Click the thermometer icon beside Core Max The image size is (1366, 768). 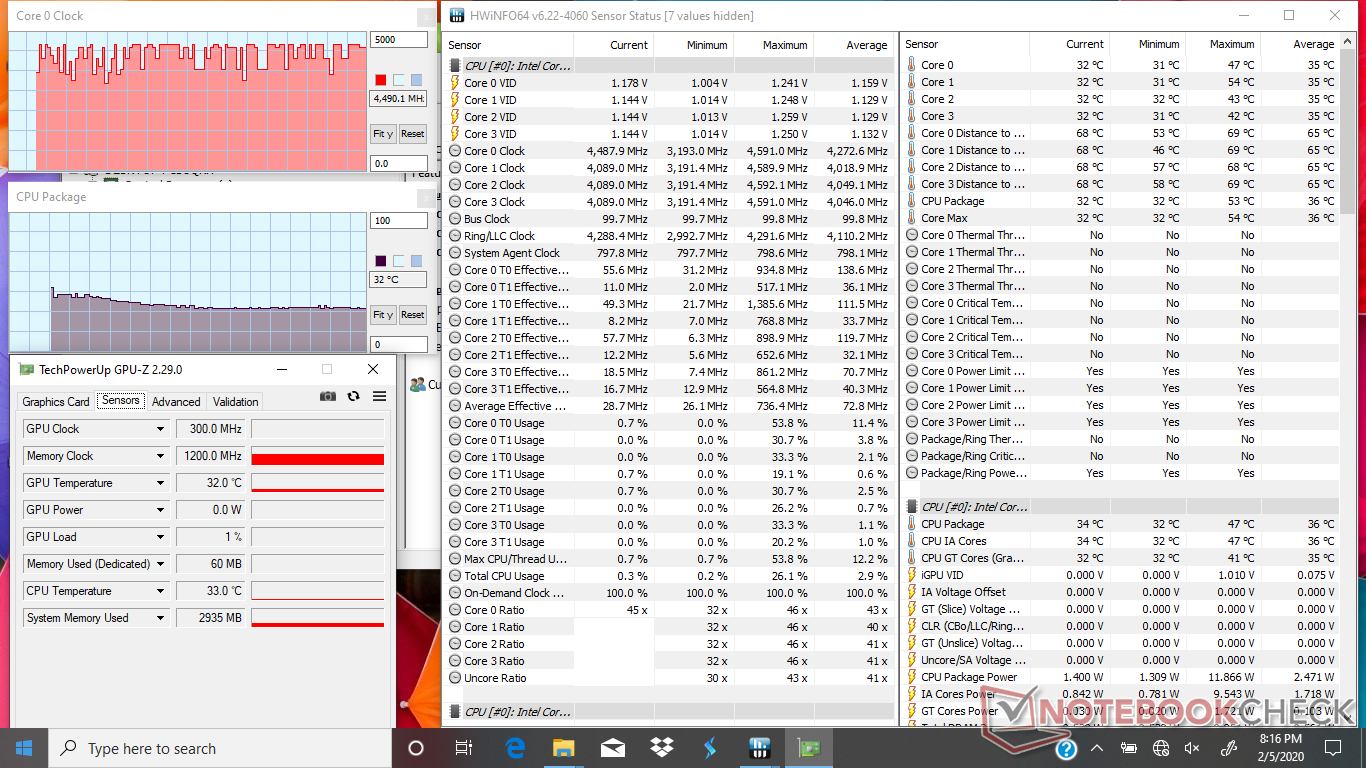[x=912, y=218]
